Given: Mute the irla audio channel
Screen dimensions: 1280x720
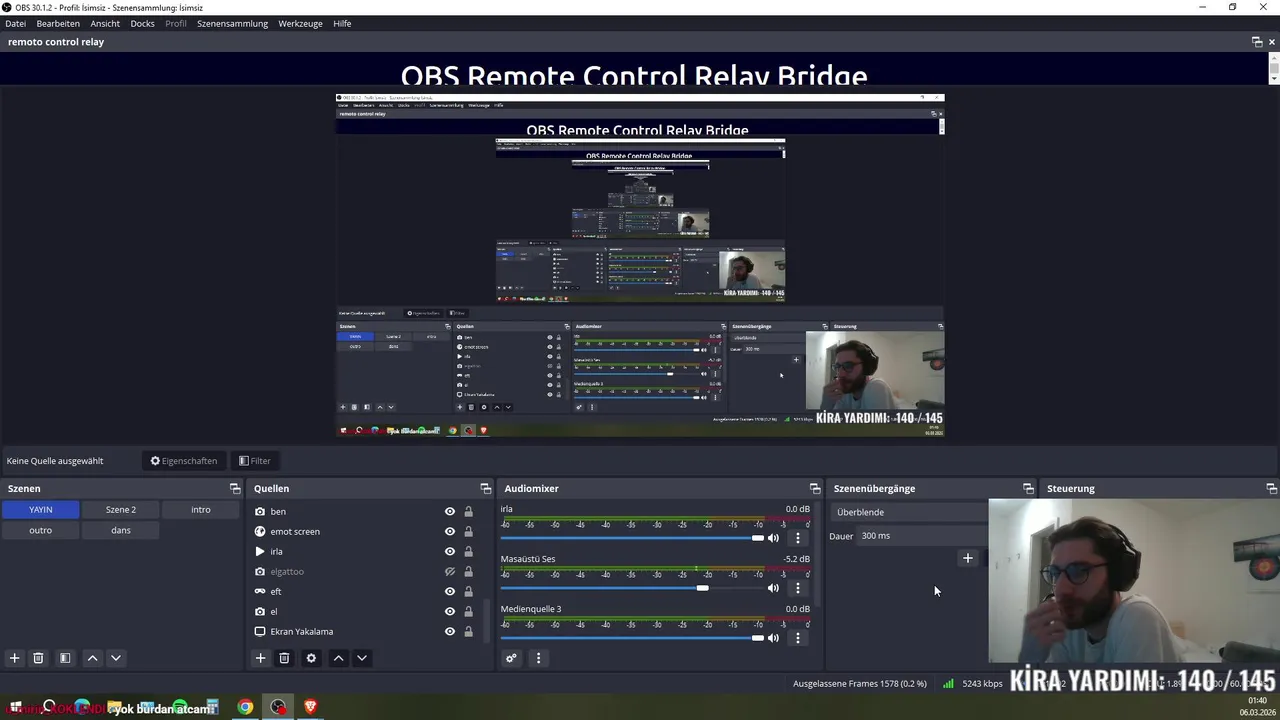Looking at the screenshot, I should [773, 538].
